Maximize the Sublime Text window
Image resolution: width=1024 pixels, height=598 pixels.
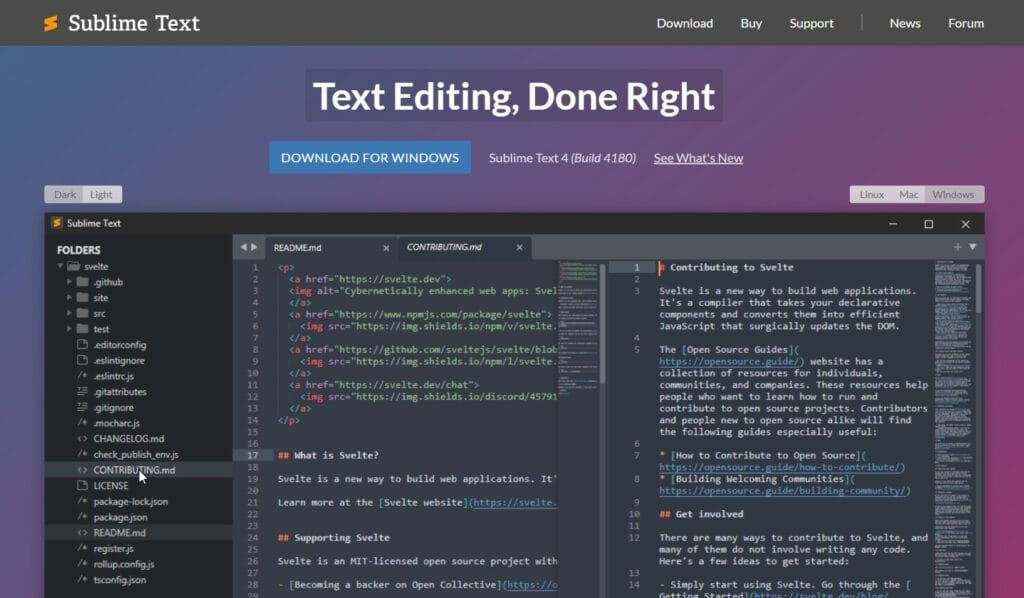[929, 224]
